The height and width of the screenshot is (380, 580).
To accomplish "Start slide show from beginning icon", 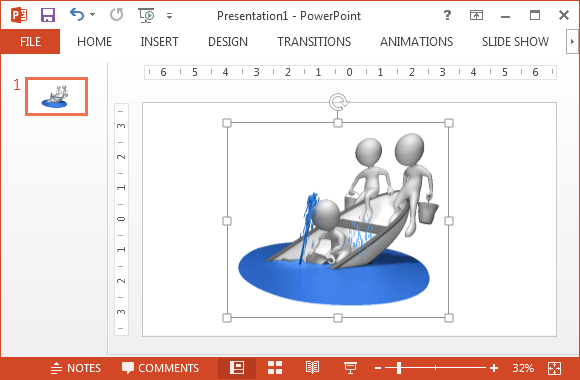I will tap(146, 16).
